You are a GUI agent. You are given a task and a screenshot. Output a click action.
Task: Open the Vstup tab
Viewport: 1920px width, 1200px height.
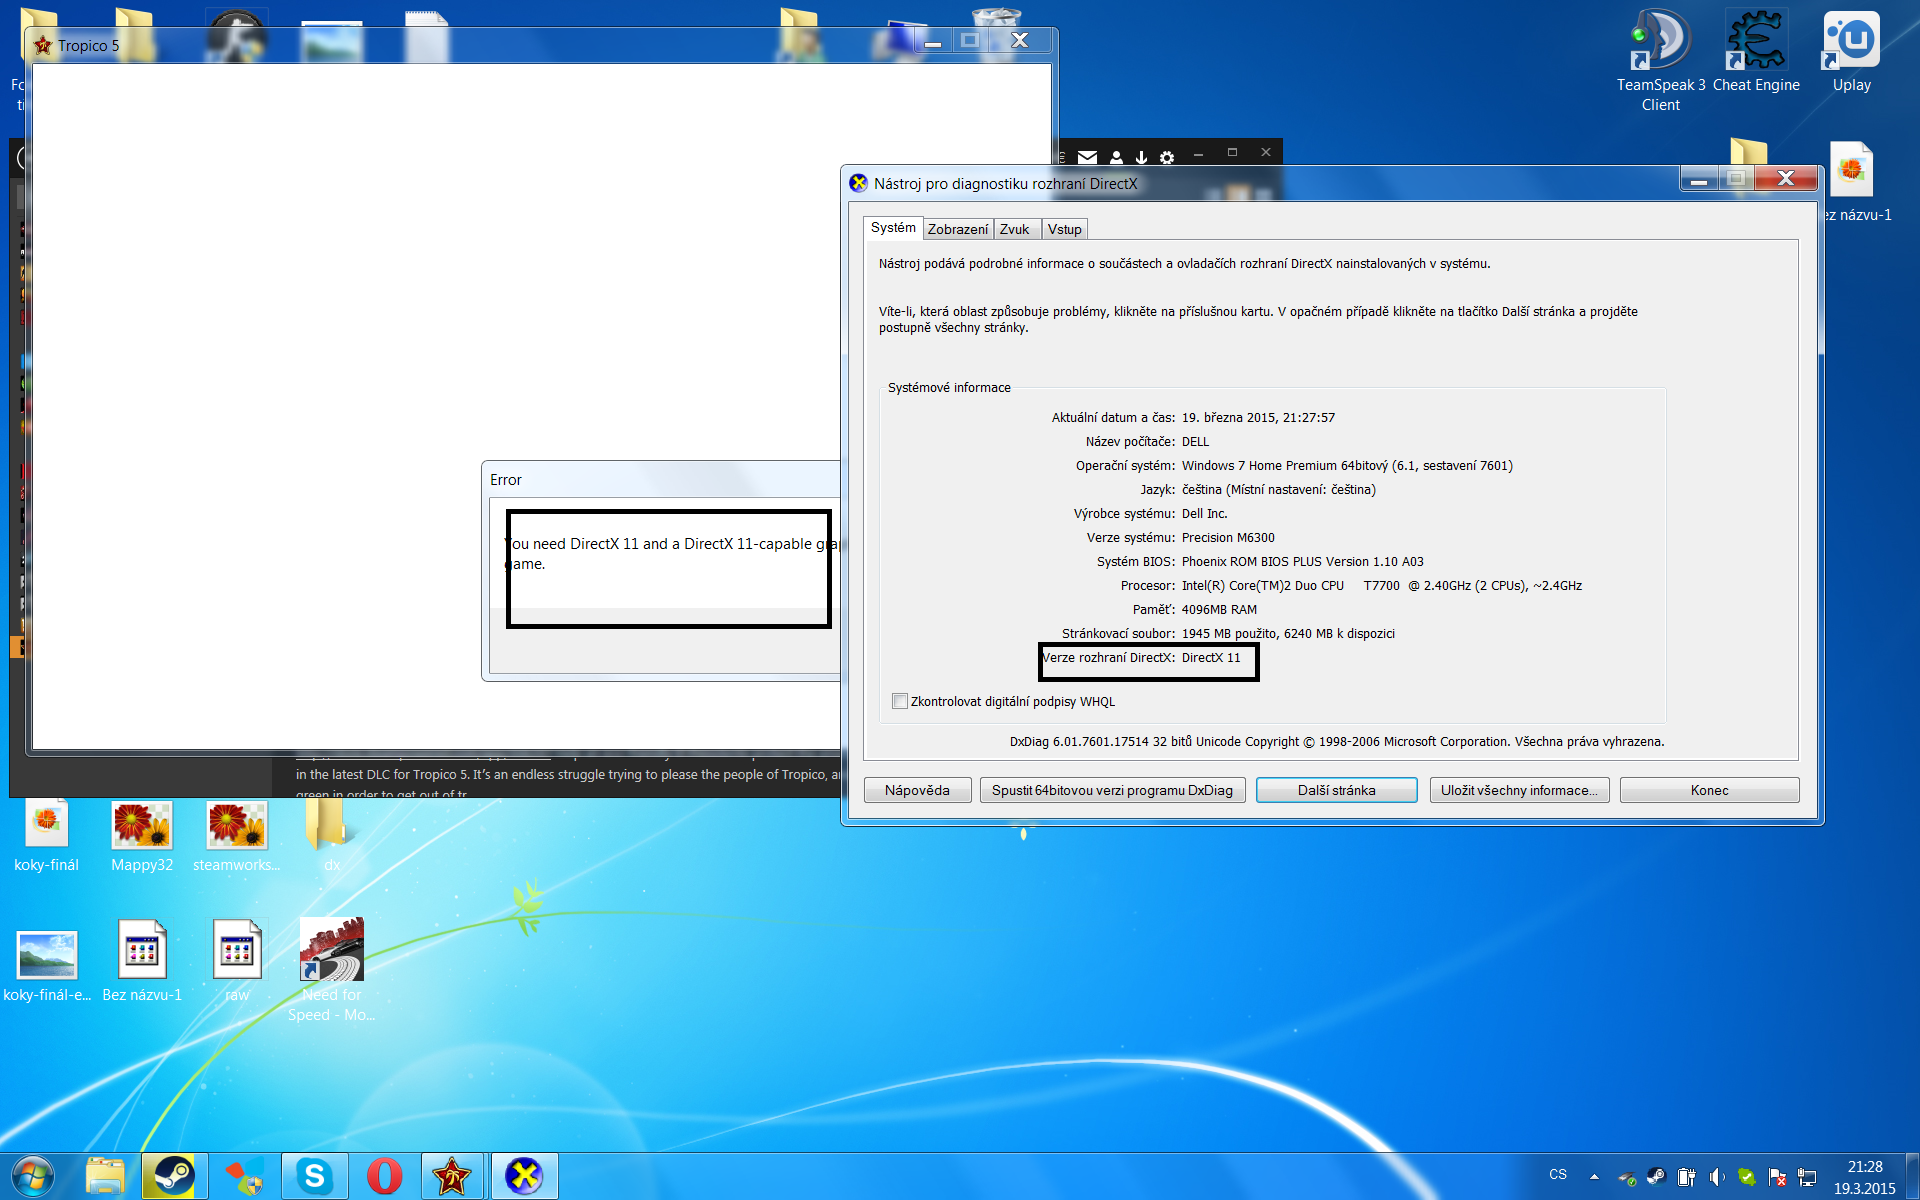pyautogui.click(x=1064, y=229)
